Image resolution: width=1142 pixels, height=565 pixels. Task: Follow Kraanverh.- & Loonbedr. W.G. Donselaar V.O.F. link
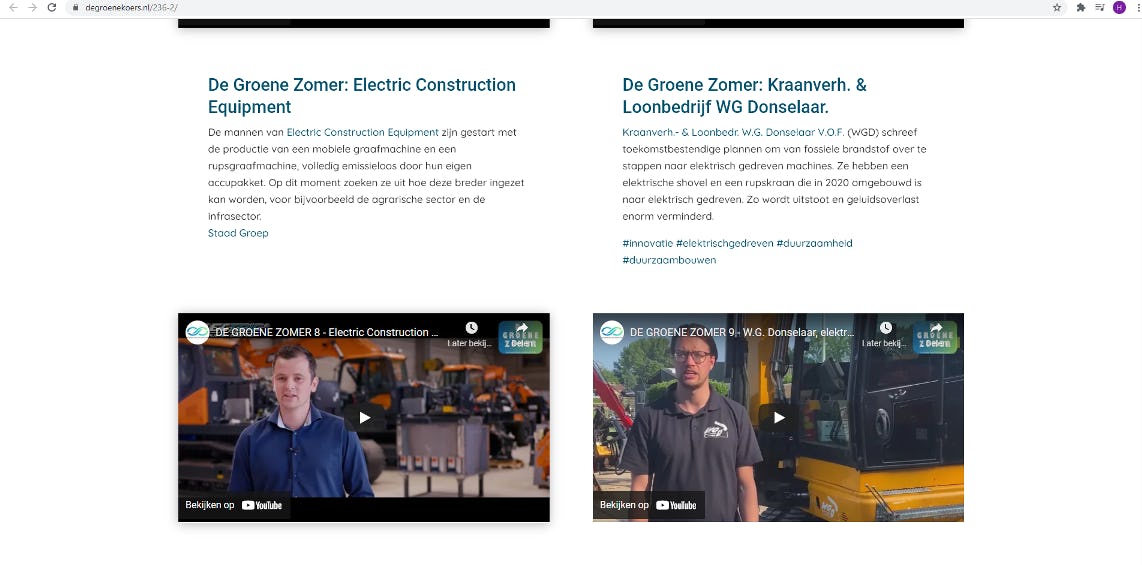[x=733, y=132]
